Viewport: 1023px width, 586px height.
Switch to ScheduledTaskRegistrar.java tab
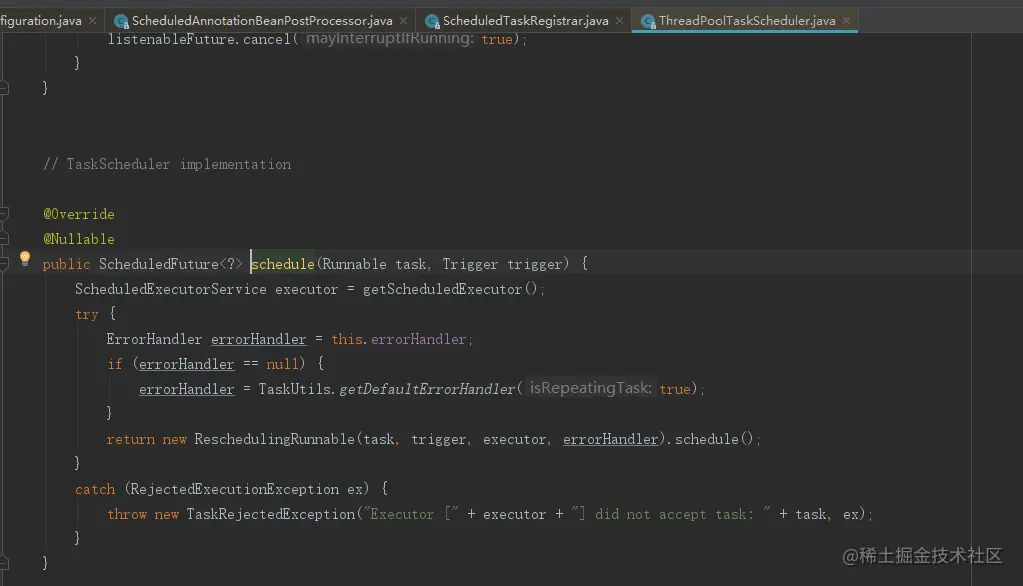coord(525,21)
